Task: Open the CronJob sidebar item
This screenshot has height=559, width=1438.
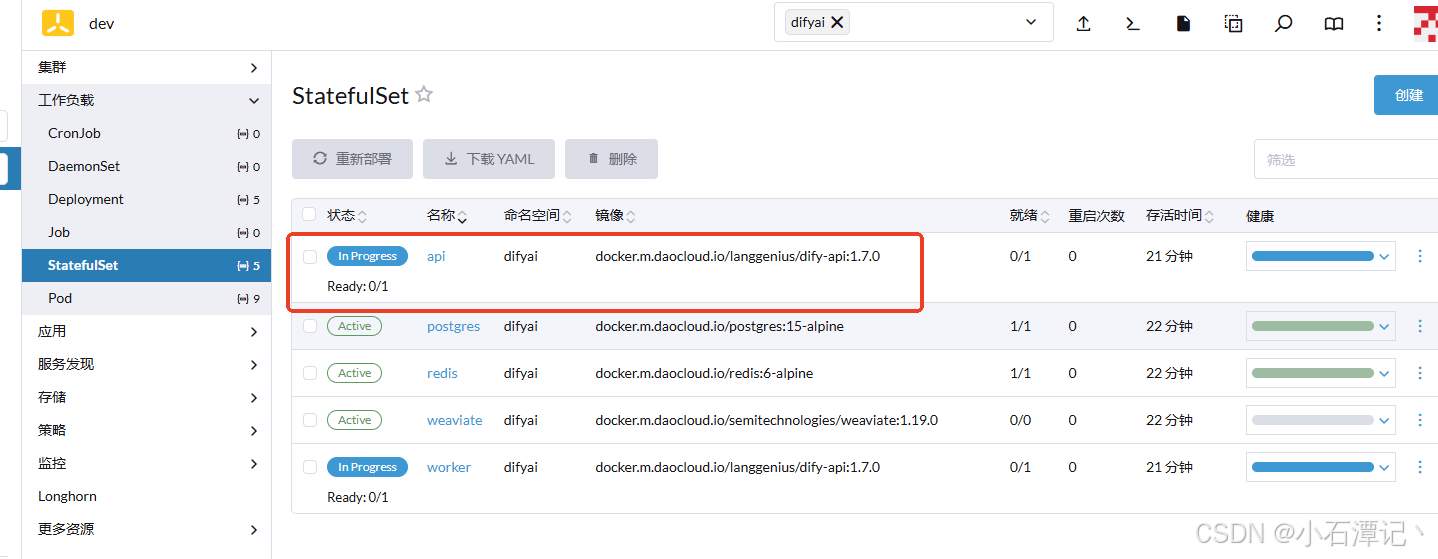Action: (146, 133)
